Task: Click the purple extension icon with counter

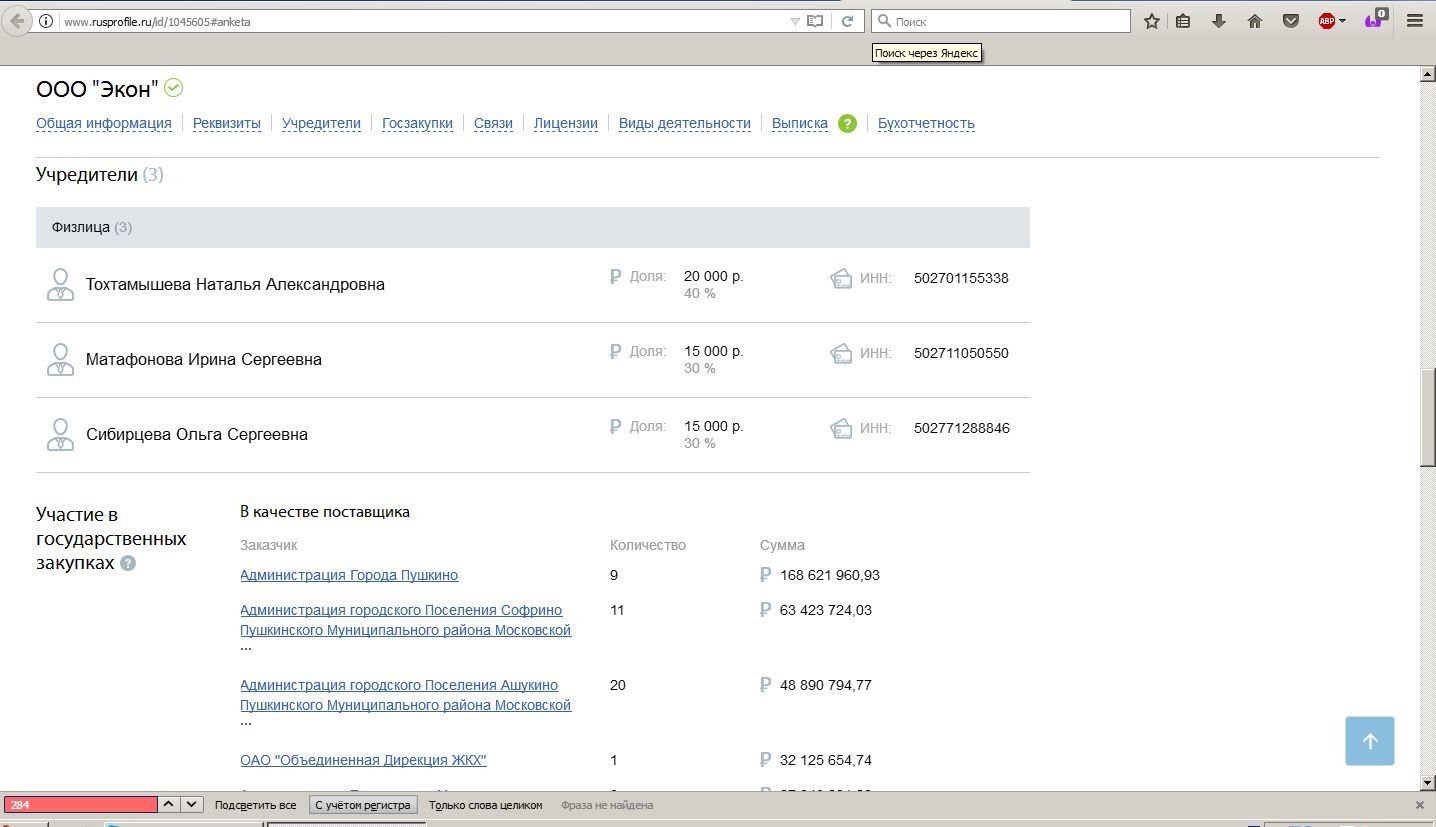Action: [x=1376, y=20]
